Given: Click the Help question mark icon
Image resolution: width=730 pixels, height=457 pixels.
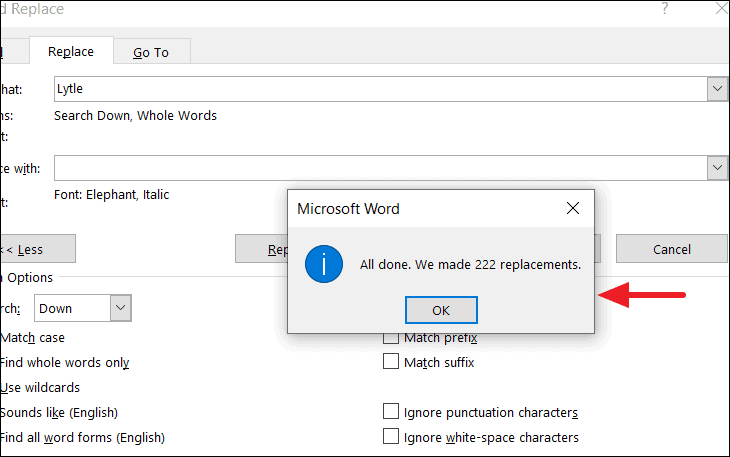Looking at the screenshot, I should (x=665, y=9).
